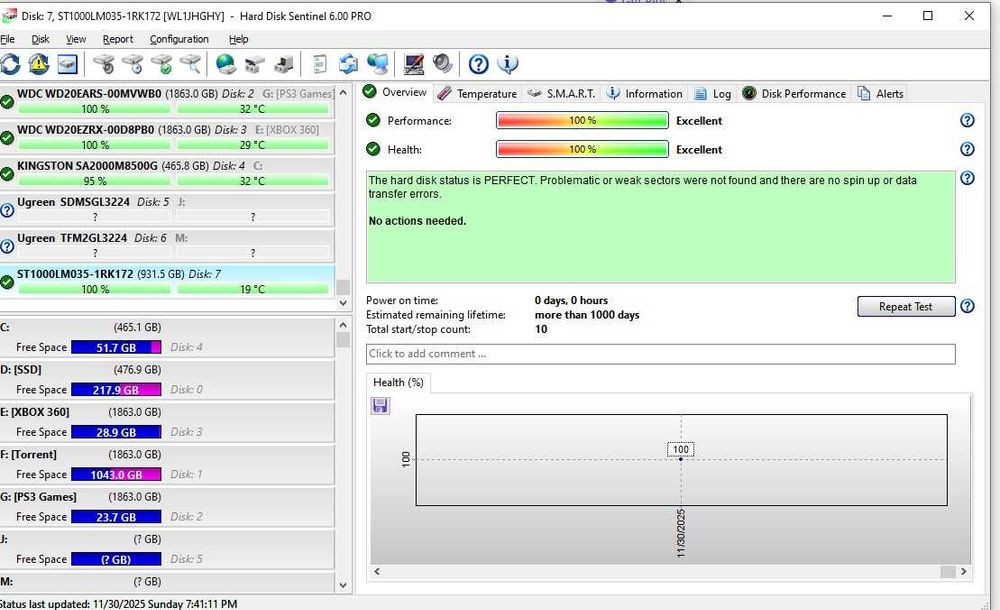Click the help icon beside Health rating
Screen dimensions: 1000x610
967,149
